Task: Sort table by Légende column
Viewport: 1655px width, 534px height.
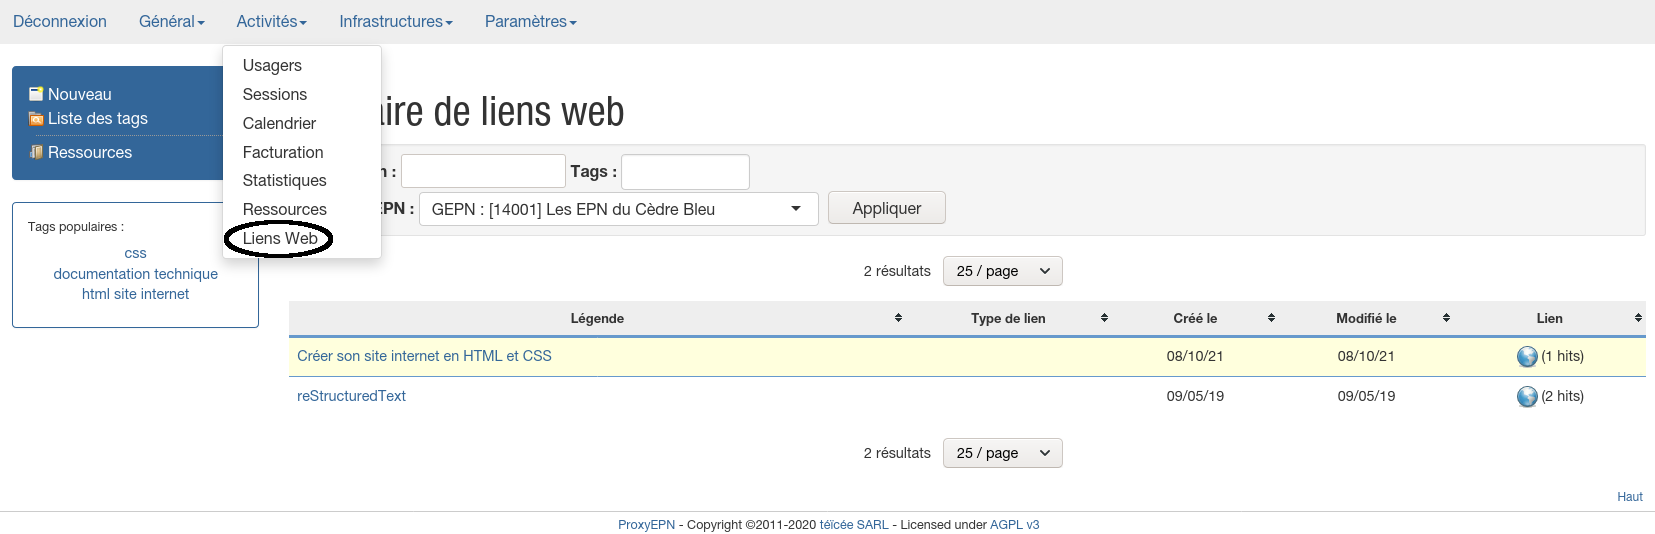Action: [597, 318]
